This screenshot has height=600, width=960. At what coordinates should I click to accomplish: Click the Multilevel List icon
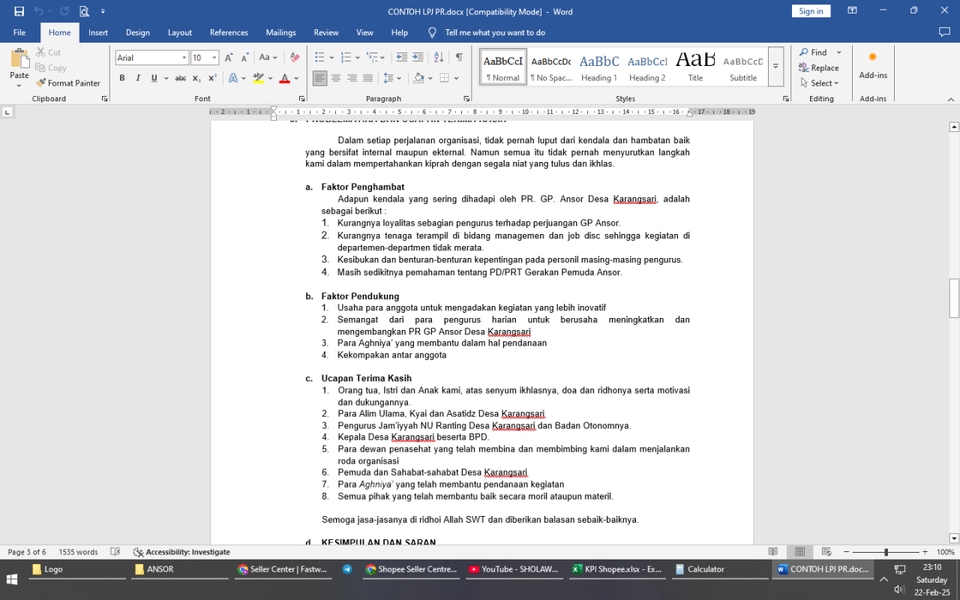(x=372, y=58)
